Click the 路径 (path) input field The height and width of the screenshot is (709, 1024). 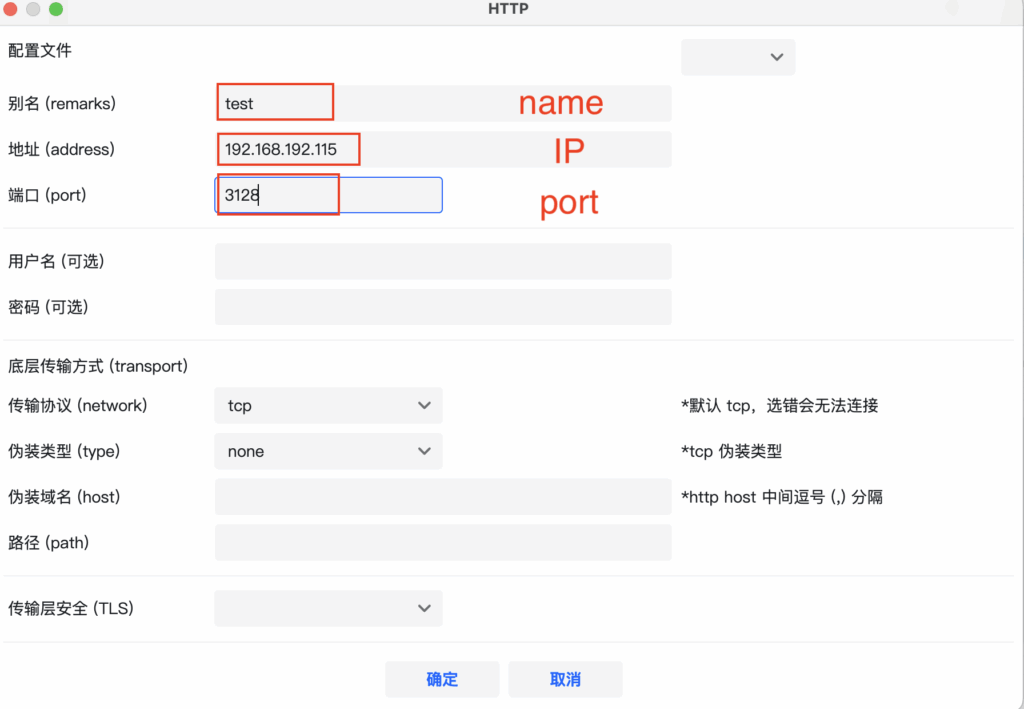(442, 544)
